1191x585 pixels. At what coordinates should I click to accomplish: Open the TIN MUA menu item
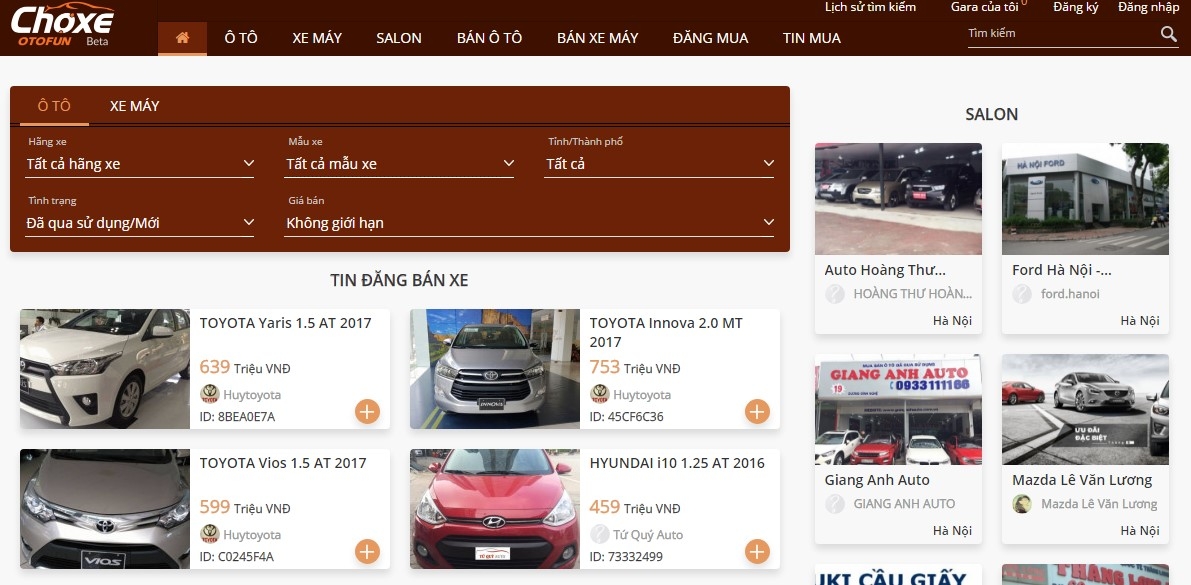click(812, 38)
